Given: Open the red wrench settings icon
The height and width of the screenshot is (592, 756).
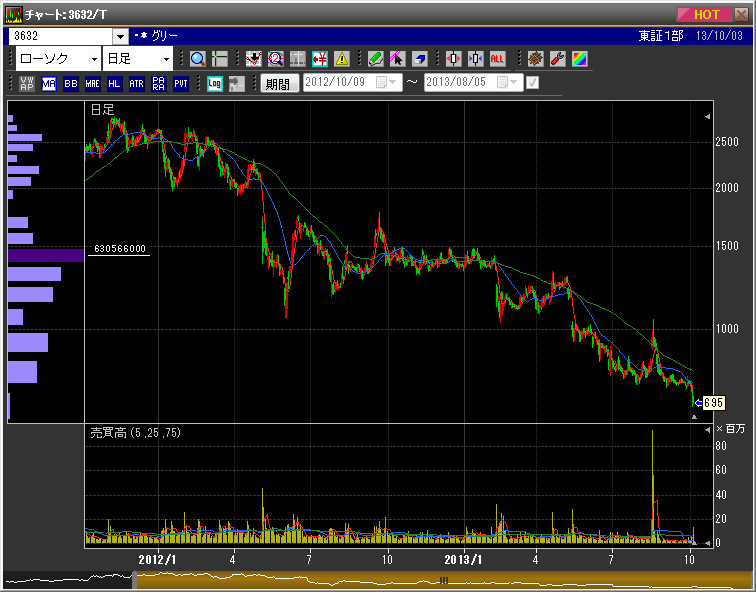Looking at the screenshot, I should coord(558,59).
